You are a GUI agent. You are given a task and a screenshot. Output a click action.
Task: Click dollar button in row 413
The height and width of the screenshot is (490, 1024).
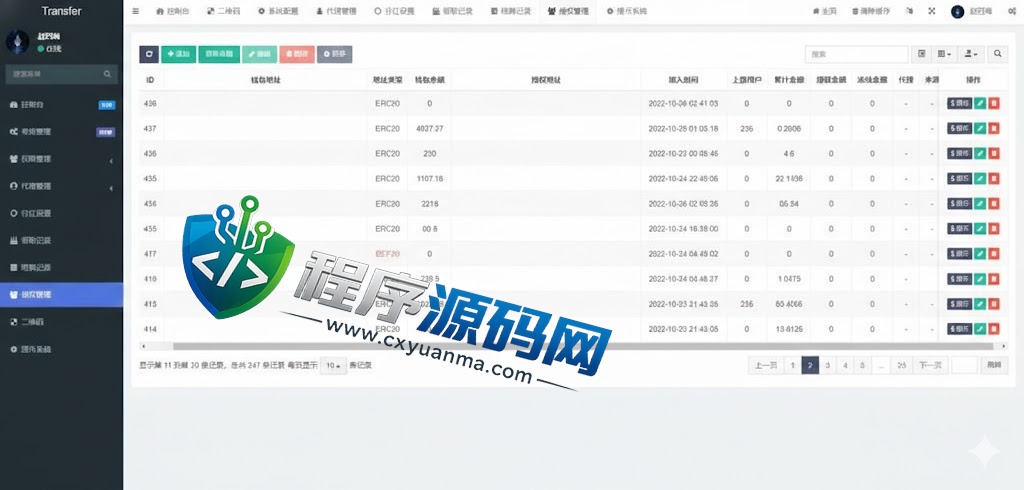coord(959,304)
